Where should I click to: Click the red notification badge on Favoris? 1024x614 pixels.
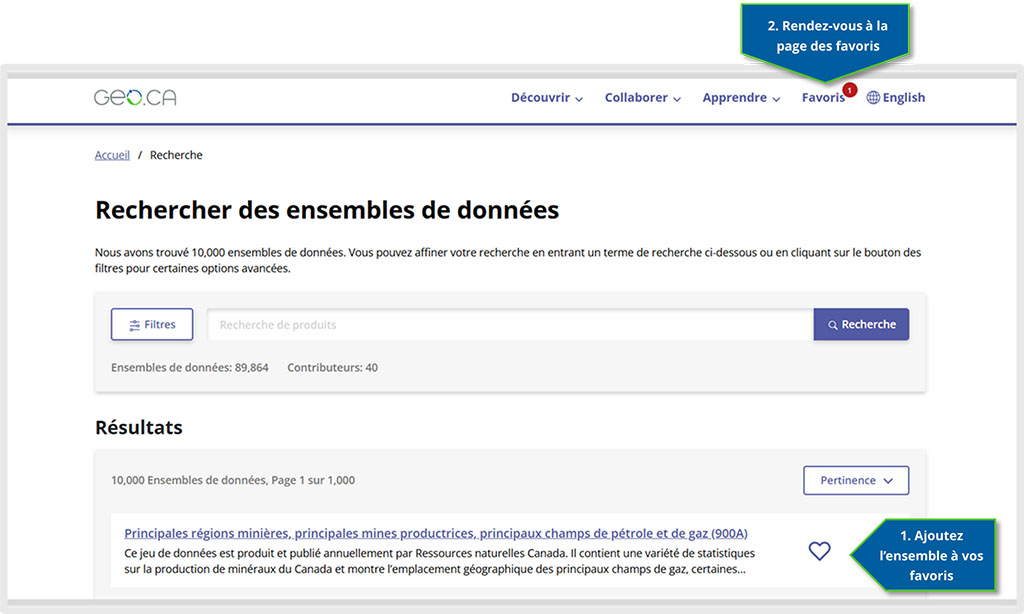(850, 89)
